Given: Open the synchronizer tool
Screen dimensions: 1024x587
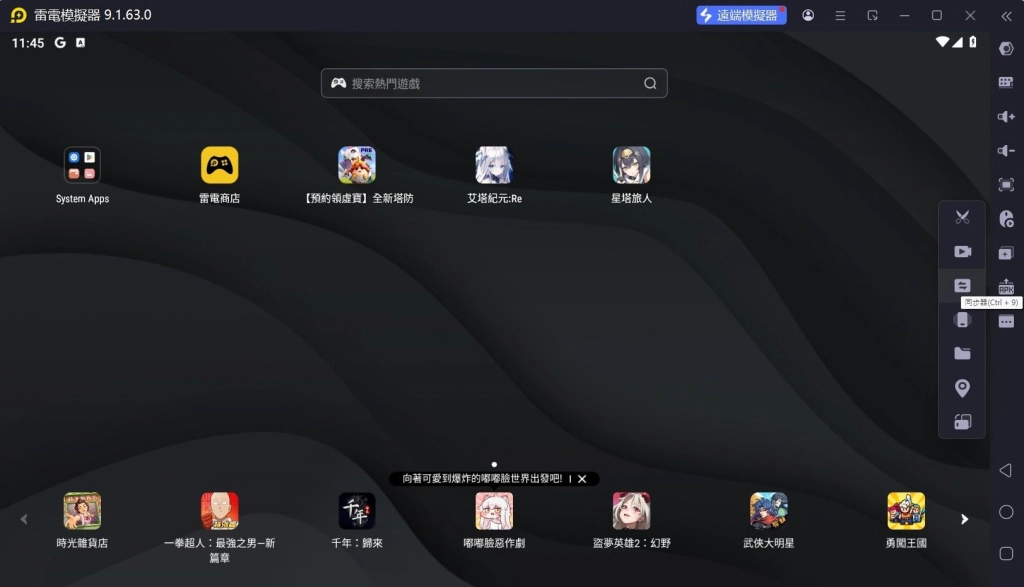Looking at the screenshot, I should tap(962, 286).
